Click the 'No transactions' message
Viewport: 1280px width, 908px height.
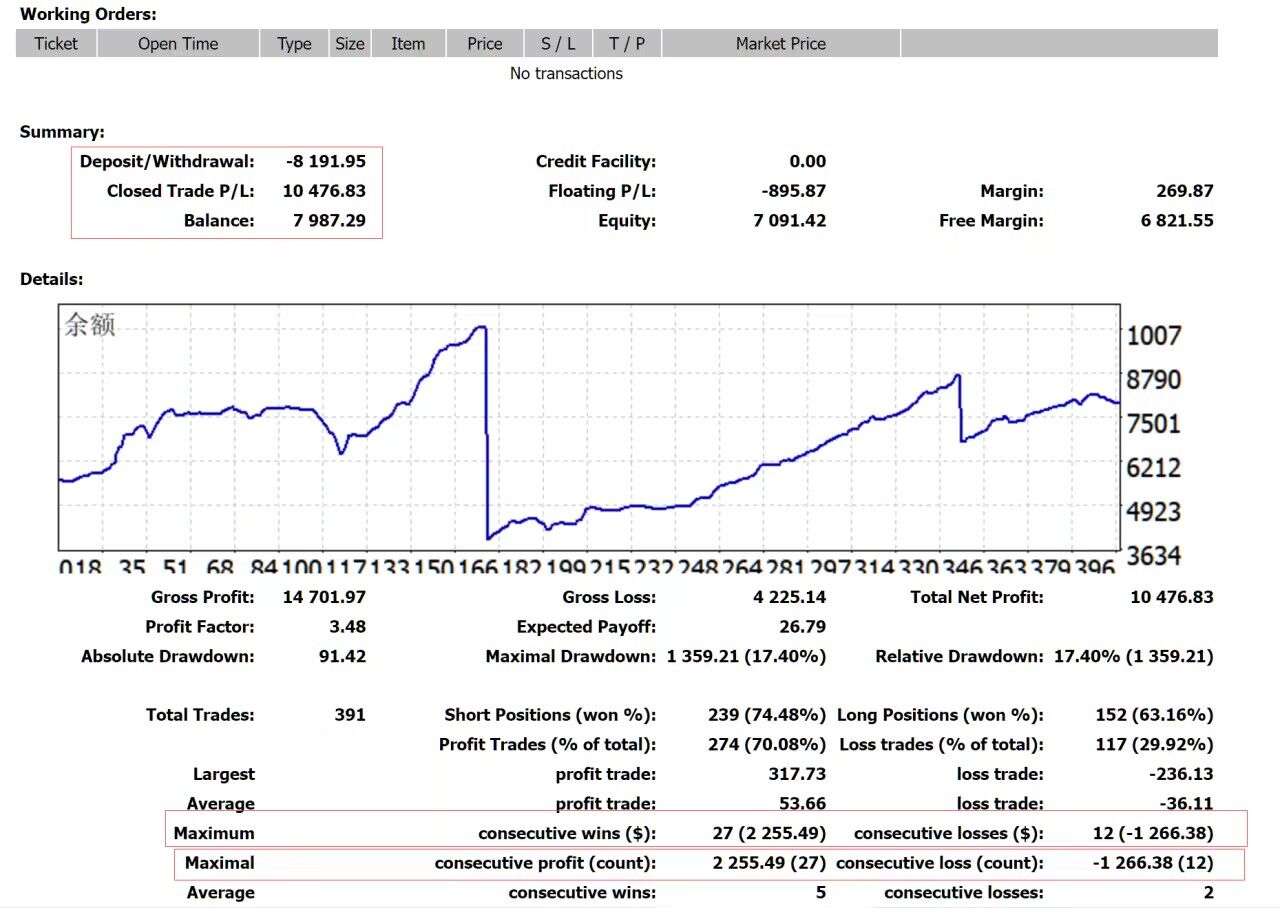(566, 74)
